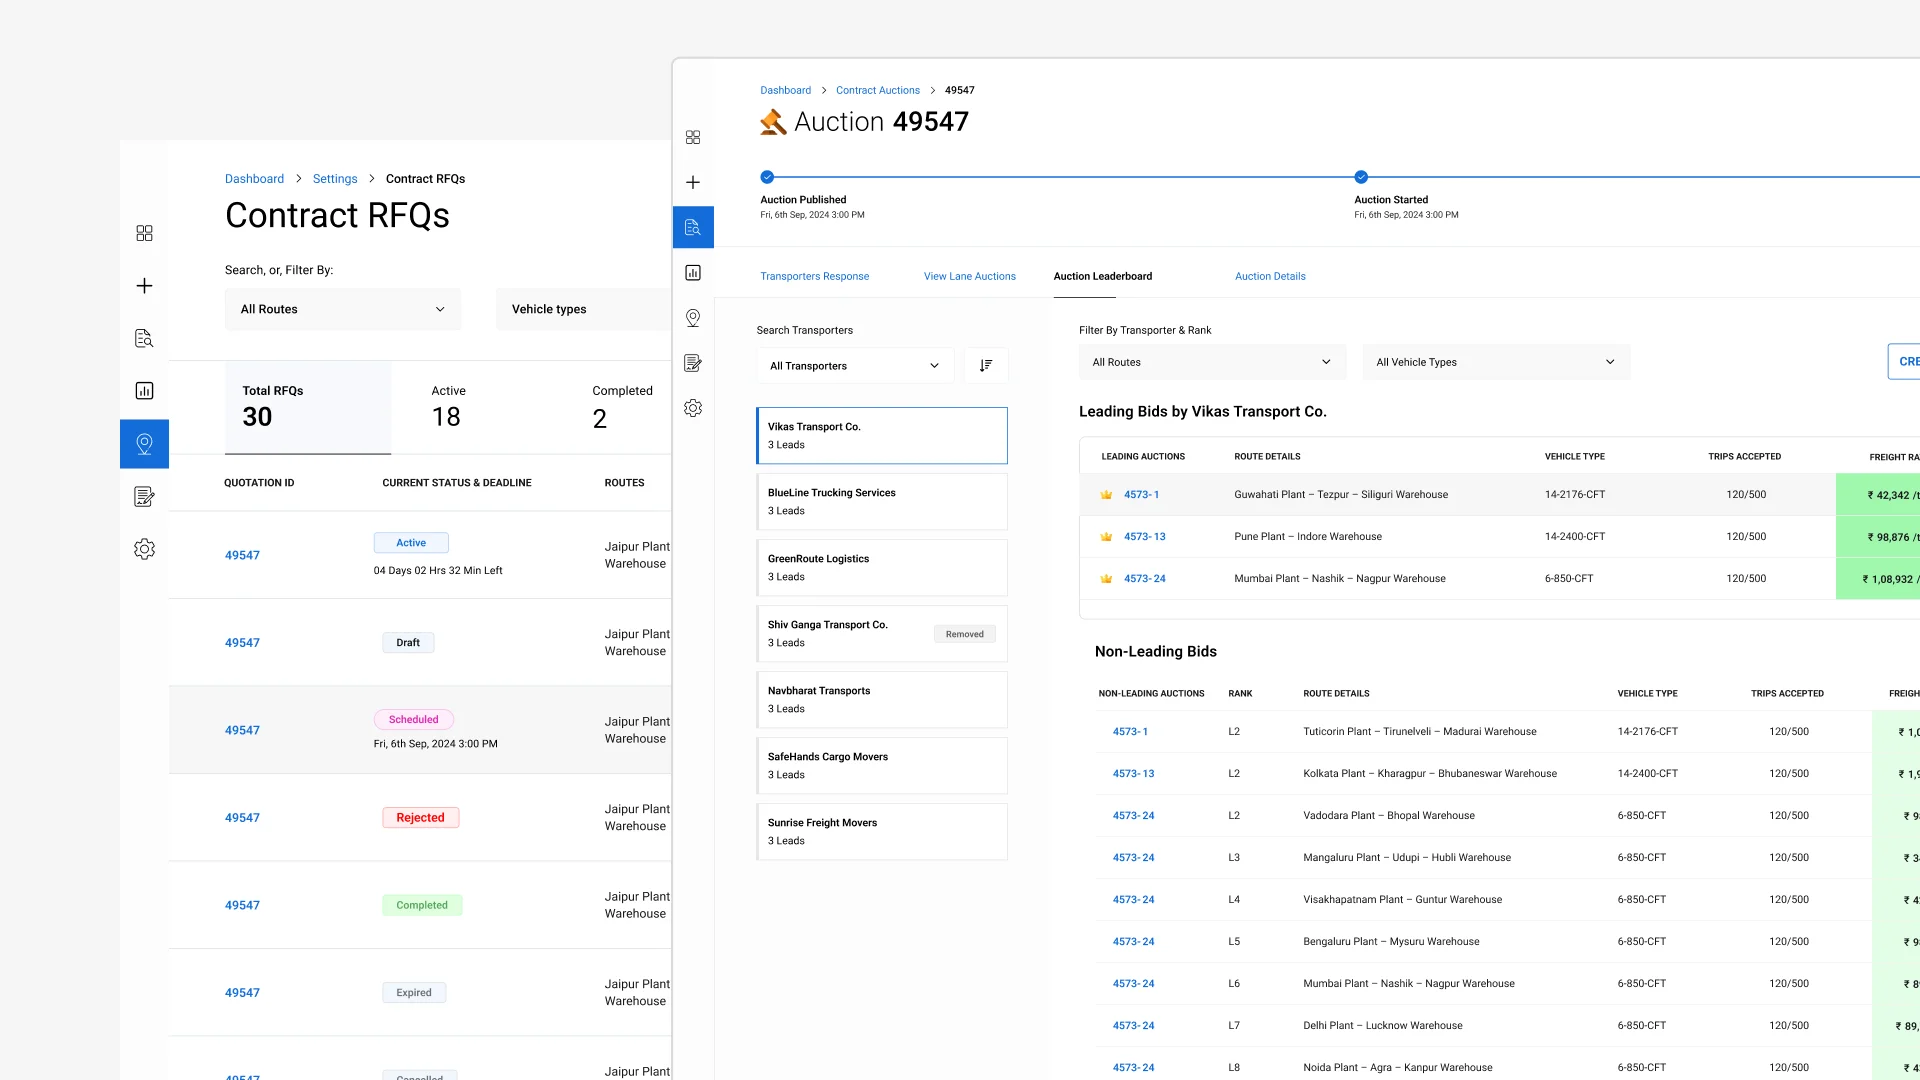Open non-leading auction 4573-13 Kolkata row
The image size is (1920, 1080).
click(x=1133, y=774)
